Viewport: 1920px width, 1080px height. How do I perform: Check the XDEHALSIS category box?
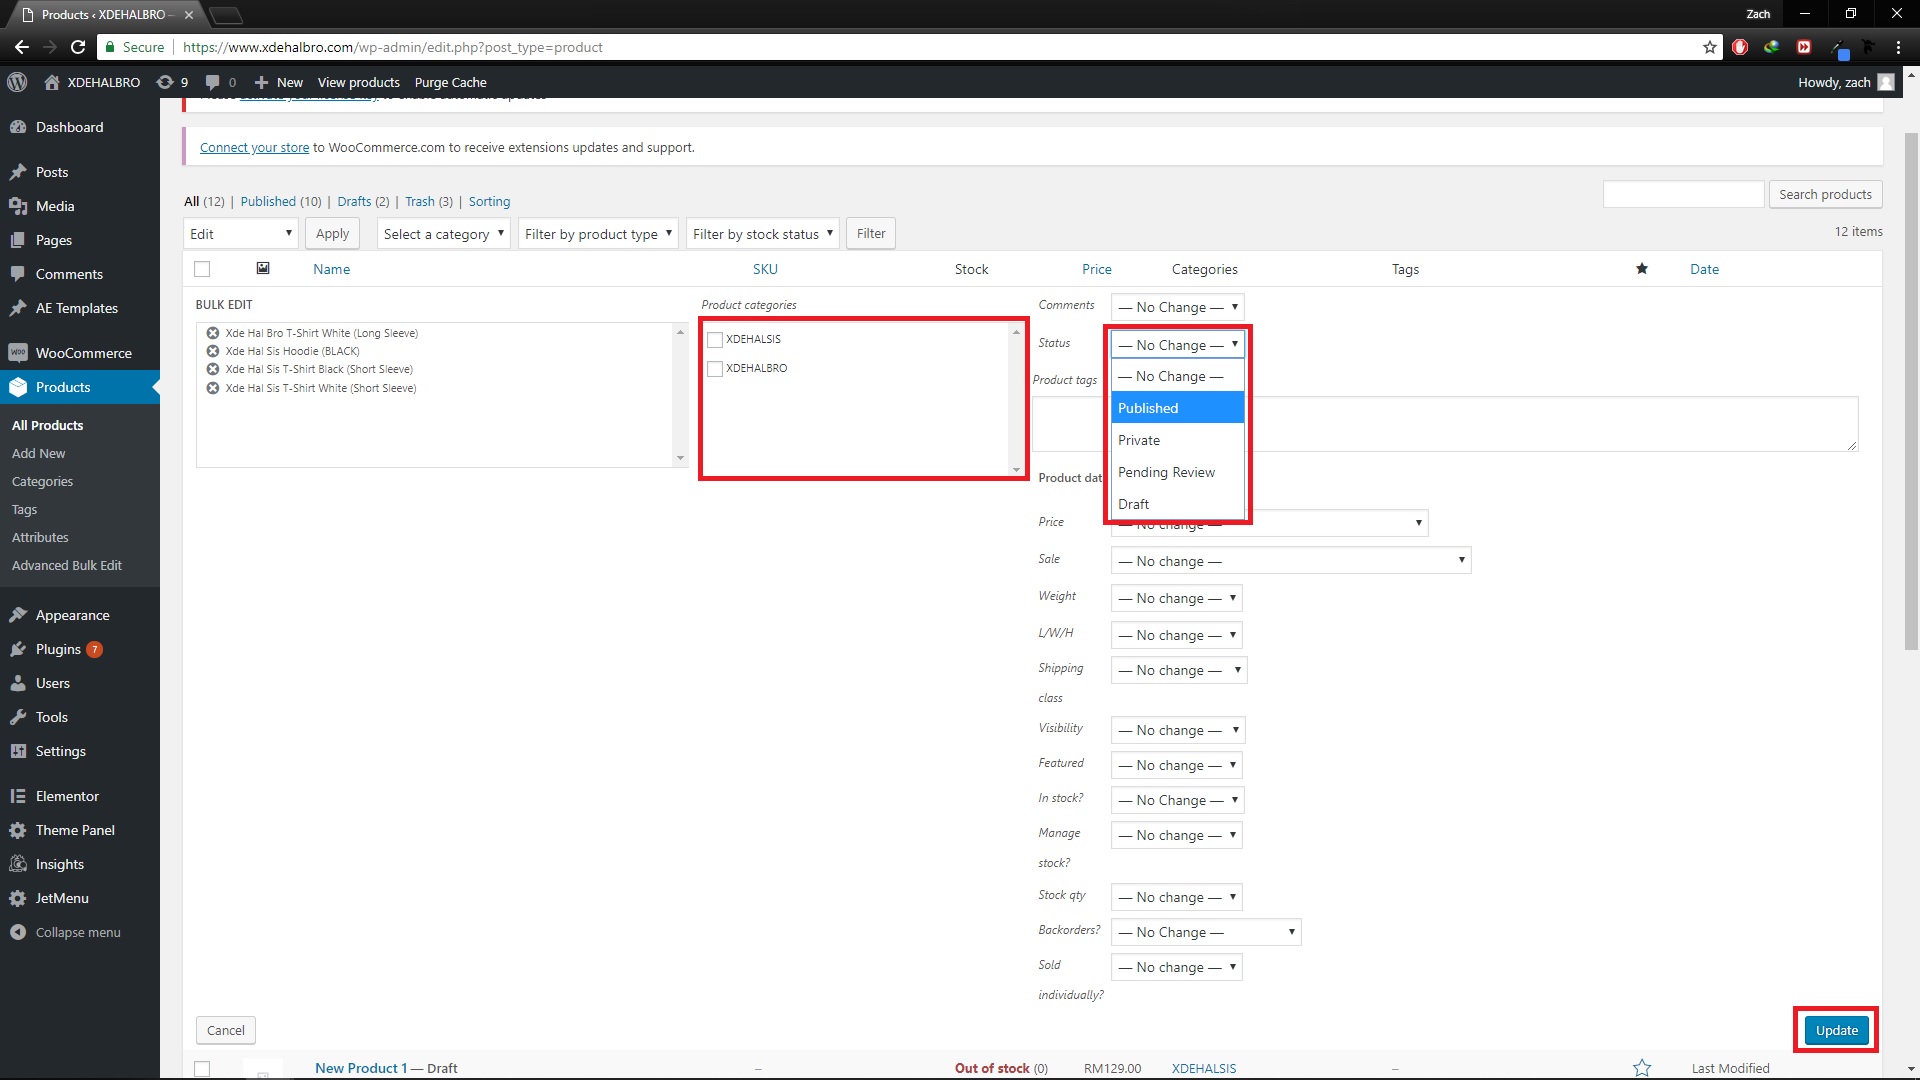(715, 340)
